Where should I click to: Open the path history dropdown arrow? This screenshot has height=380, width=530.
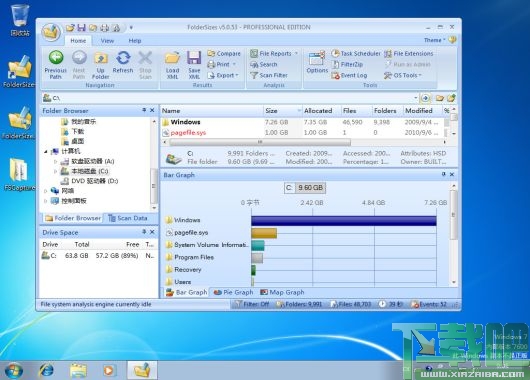tap(416, 98)
